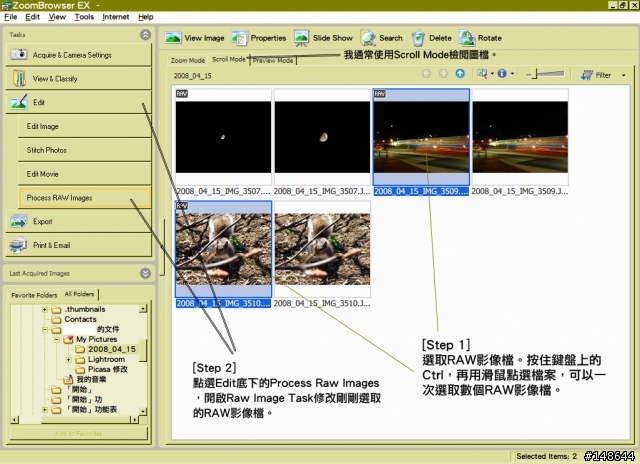Expand the Last Acquired Images panel
Viewport: 640px width, 464px height.
[145, 273]
